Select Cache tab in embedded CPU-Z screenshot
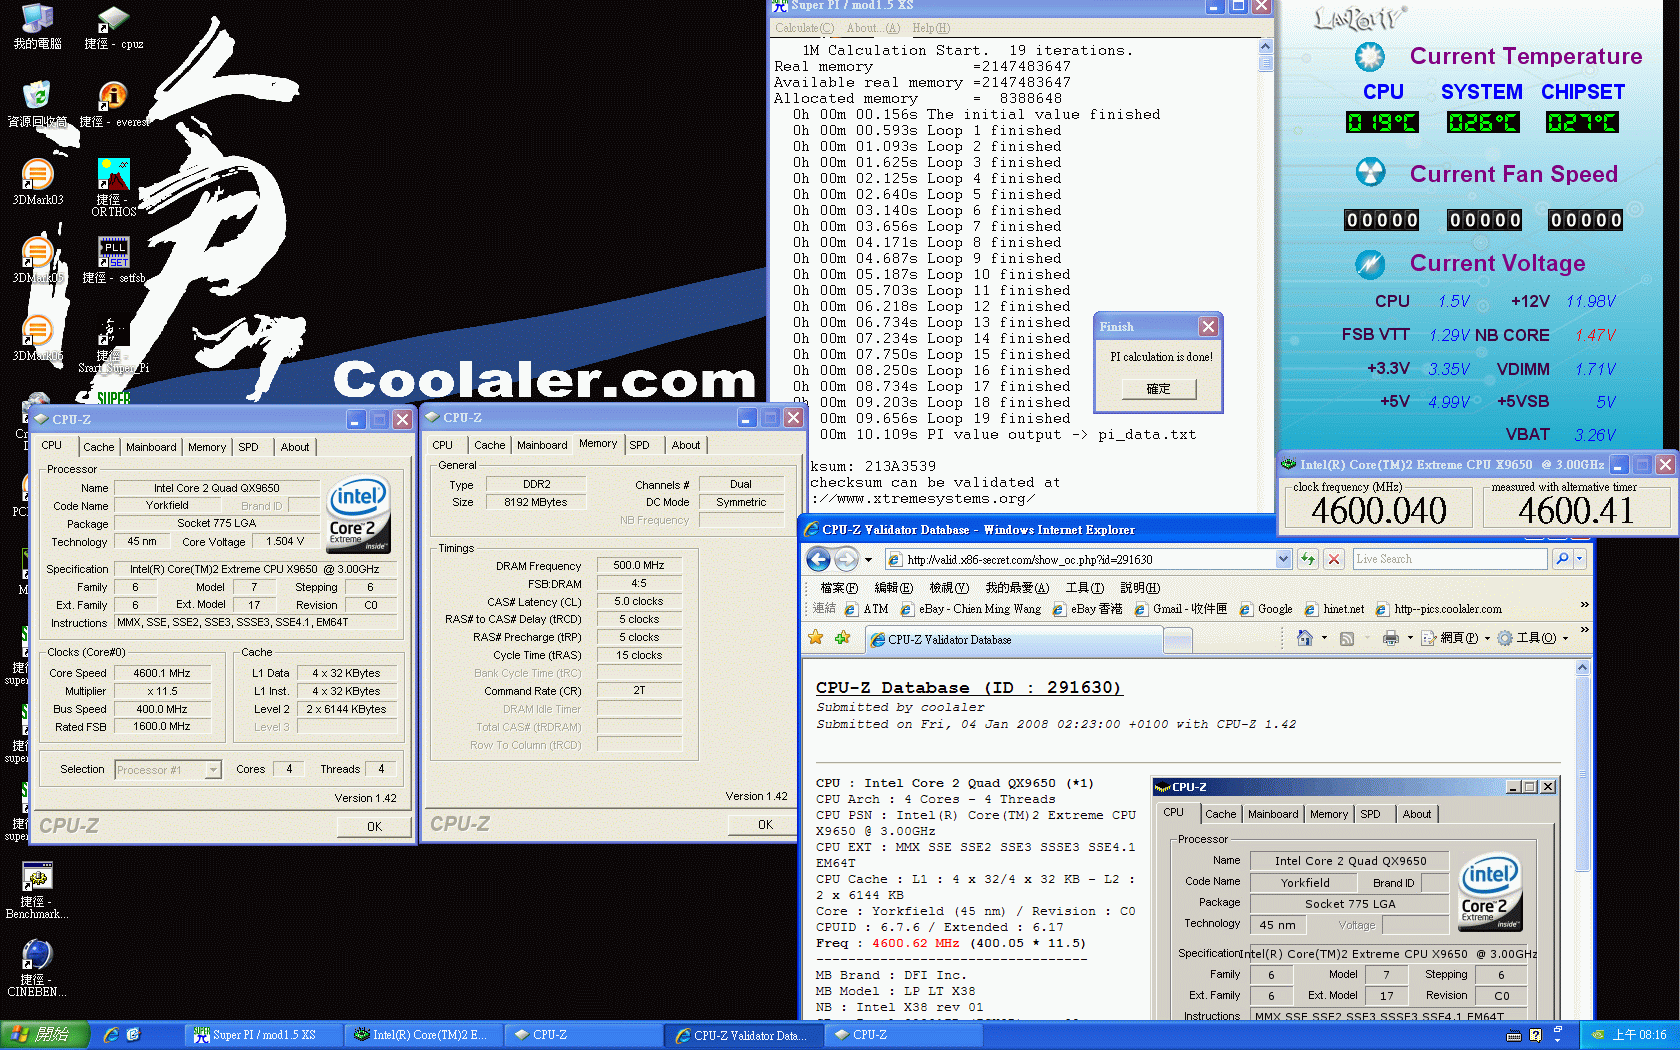The height and width of the screenshot is (1050, 1680). coord(1221,814)
